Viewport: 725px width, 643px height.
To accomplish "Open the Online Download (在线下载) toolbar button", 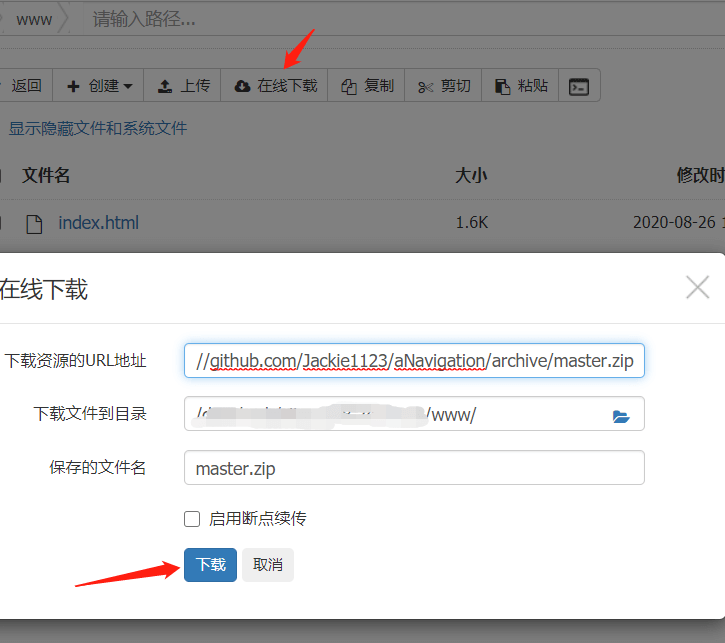I will coord(276,86).
